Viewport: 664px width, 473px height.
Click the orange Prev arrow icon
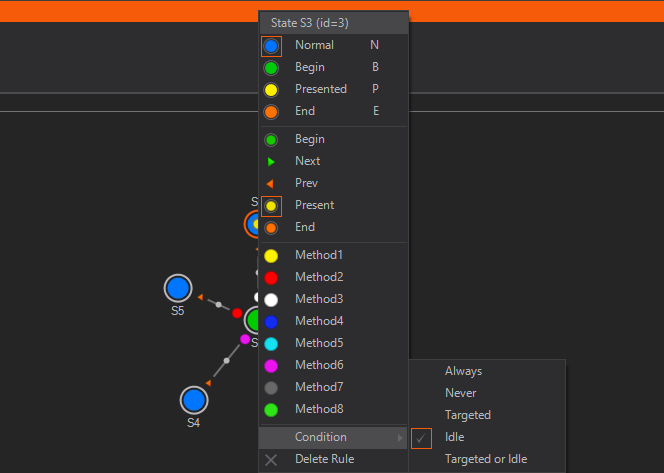(x=271, y=184)
